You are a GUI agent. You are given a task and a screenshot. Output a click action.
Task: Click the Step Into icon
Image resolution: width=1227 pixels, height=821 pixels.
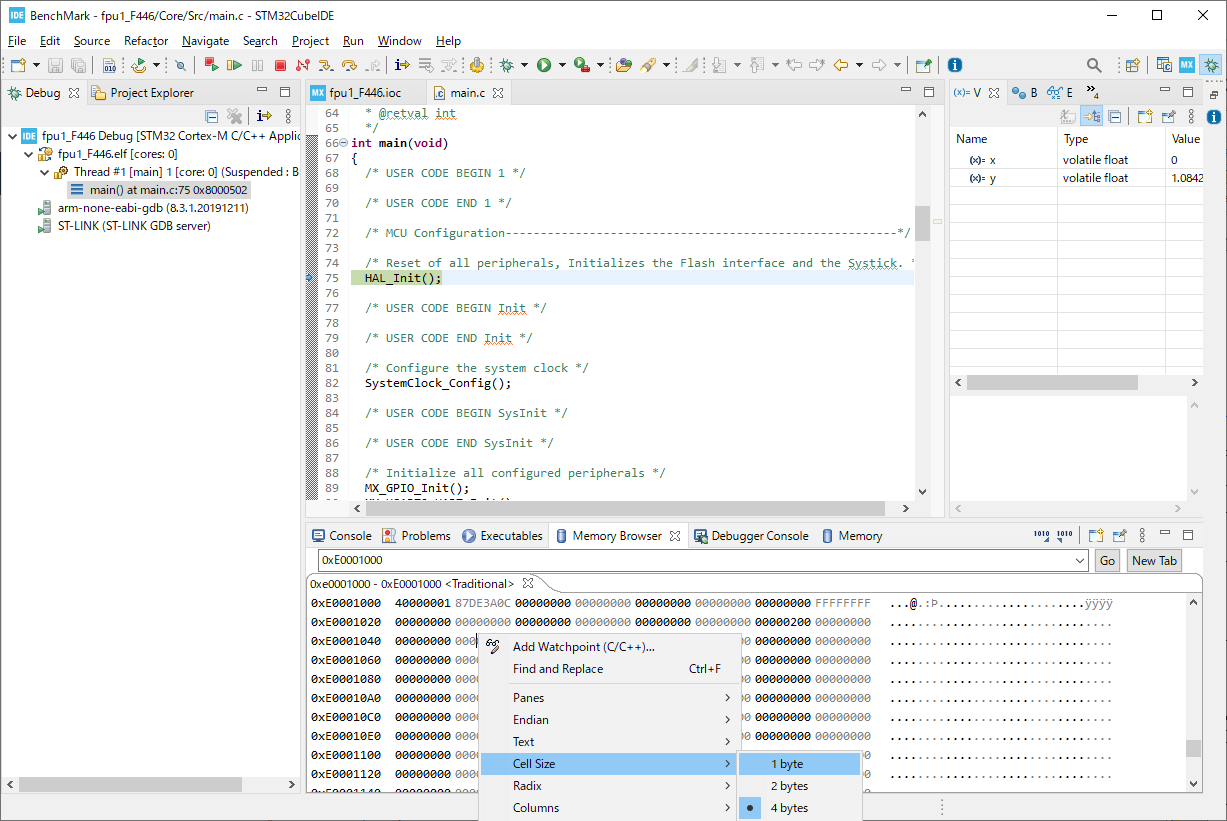pos(326,65)
